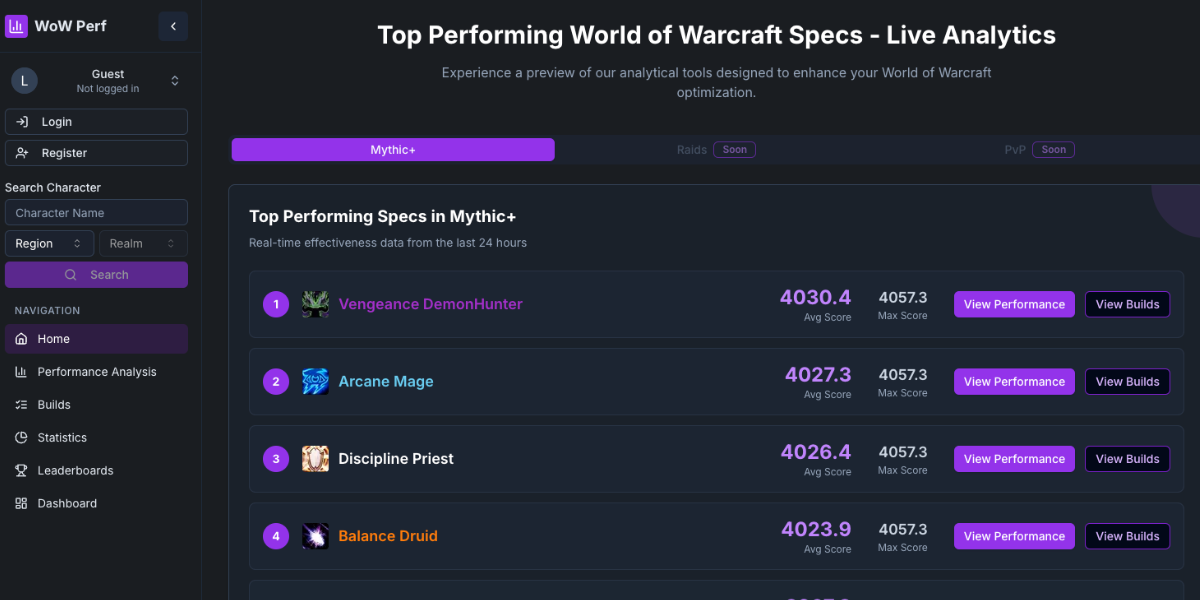Viewport: 1200px width, 600px height.
Task: Click the Arcane Mage spec icon
Action: point(315,381)
